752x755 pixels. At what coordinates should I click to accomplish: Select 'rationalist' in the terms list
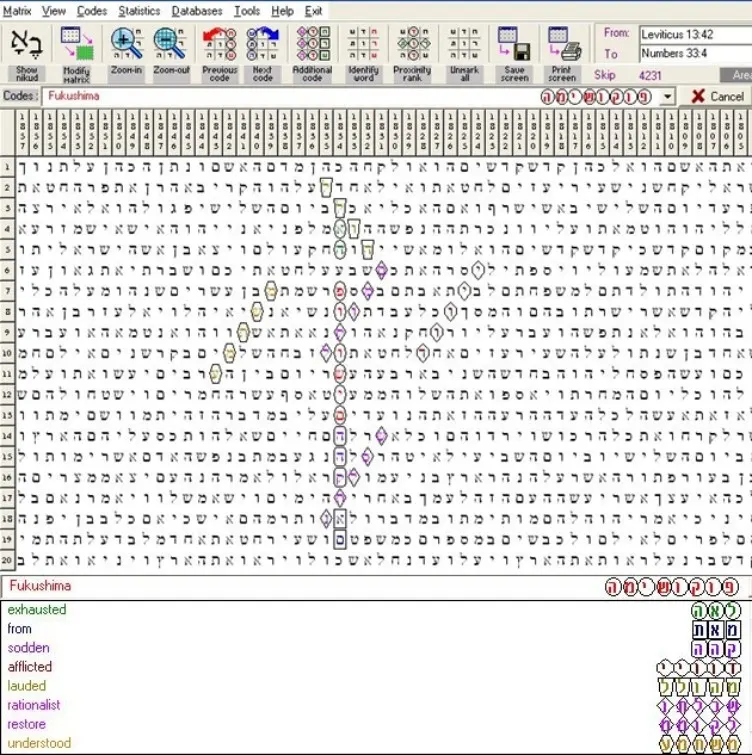tap(34, 705)
